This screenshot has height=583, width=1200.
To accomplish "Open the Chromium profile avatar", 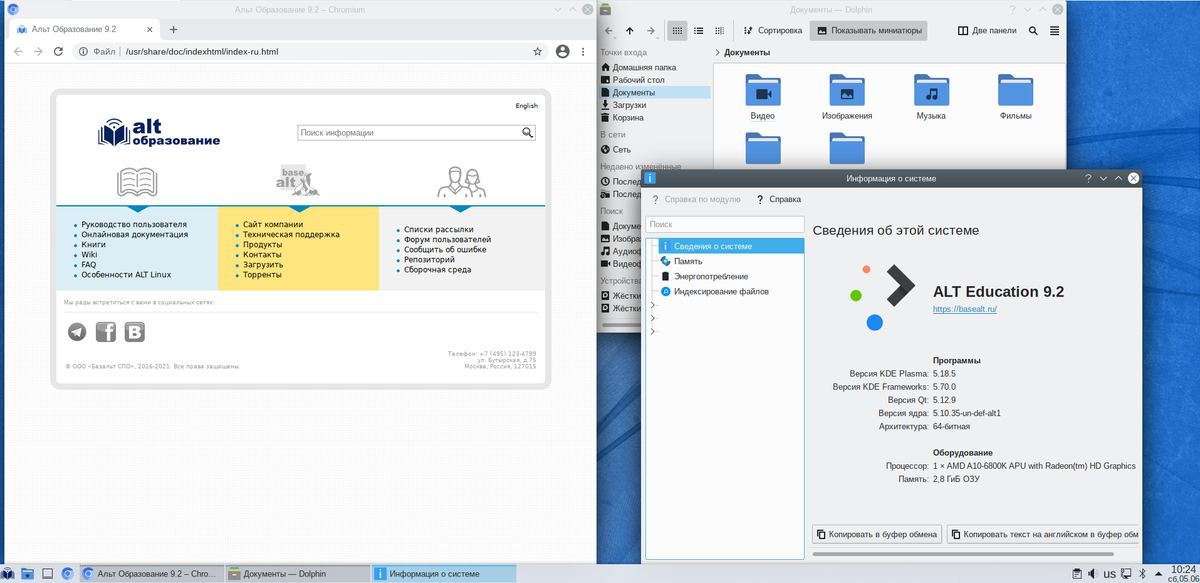I will 563,51.
